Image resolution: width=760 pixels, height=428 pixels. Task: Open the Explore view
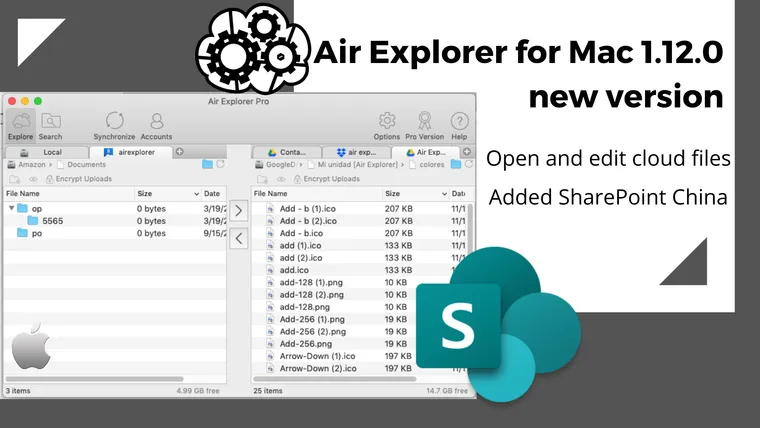tap(21, 126)
